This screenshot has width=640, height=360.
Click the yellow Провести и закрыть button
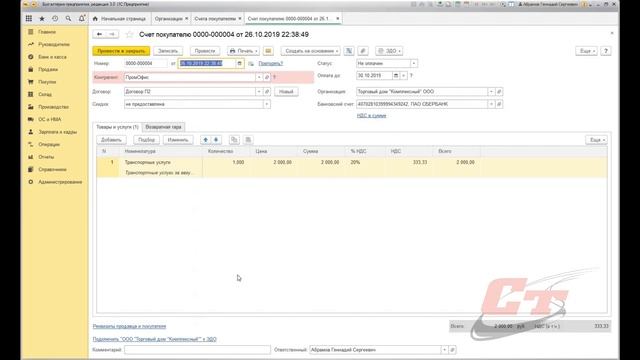(x=121, y=51)
